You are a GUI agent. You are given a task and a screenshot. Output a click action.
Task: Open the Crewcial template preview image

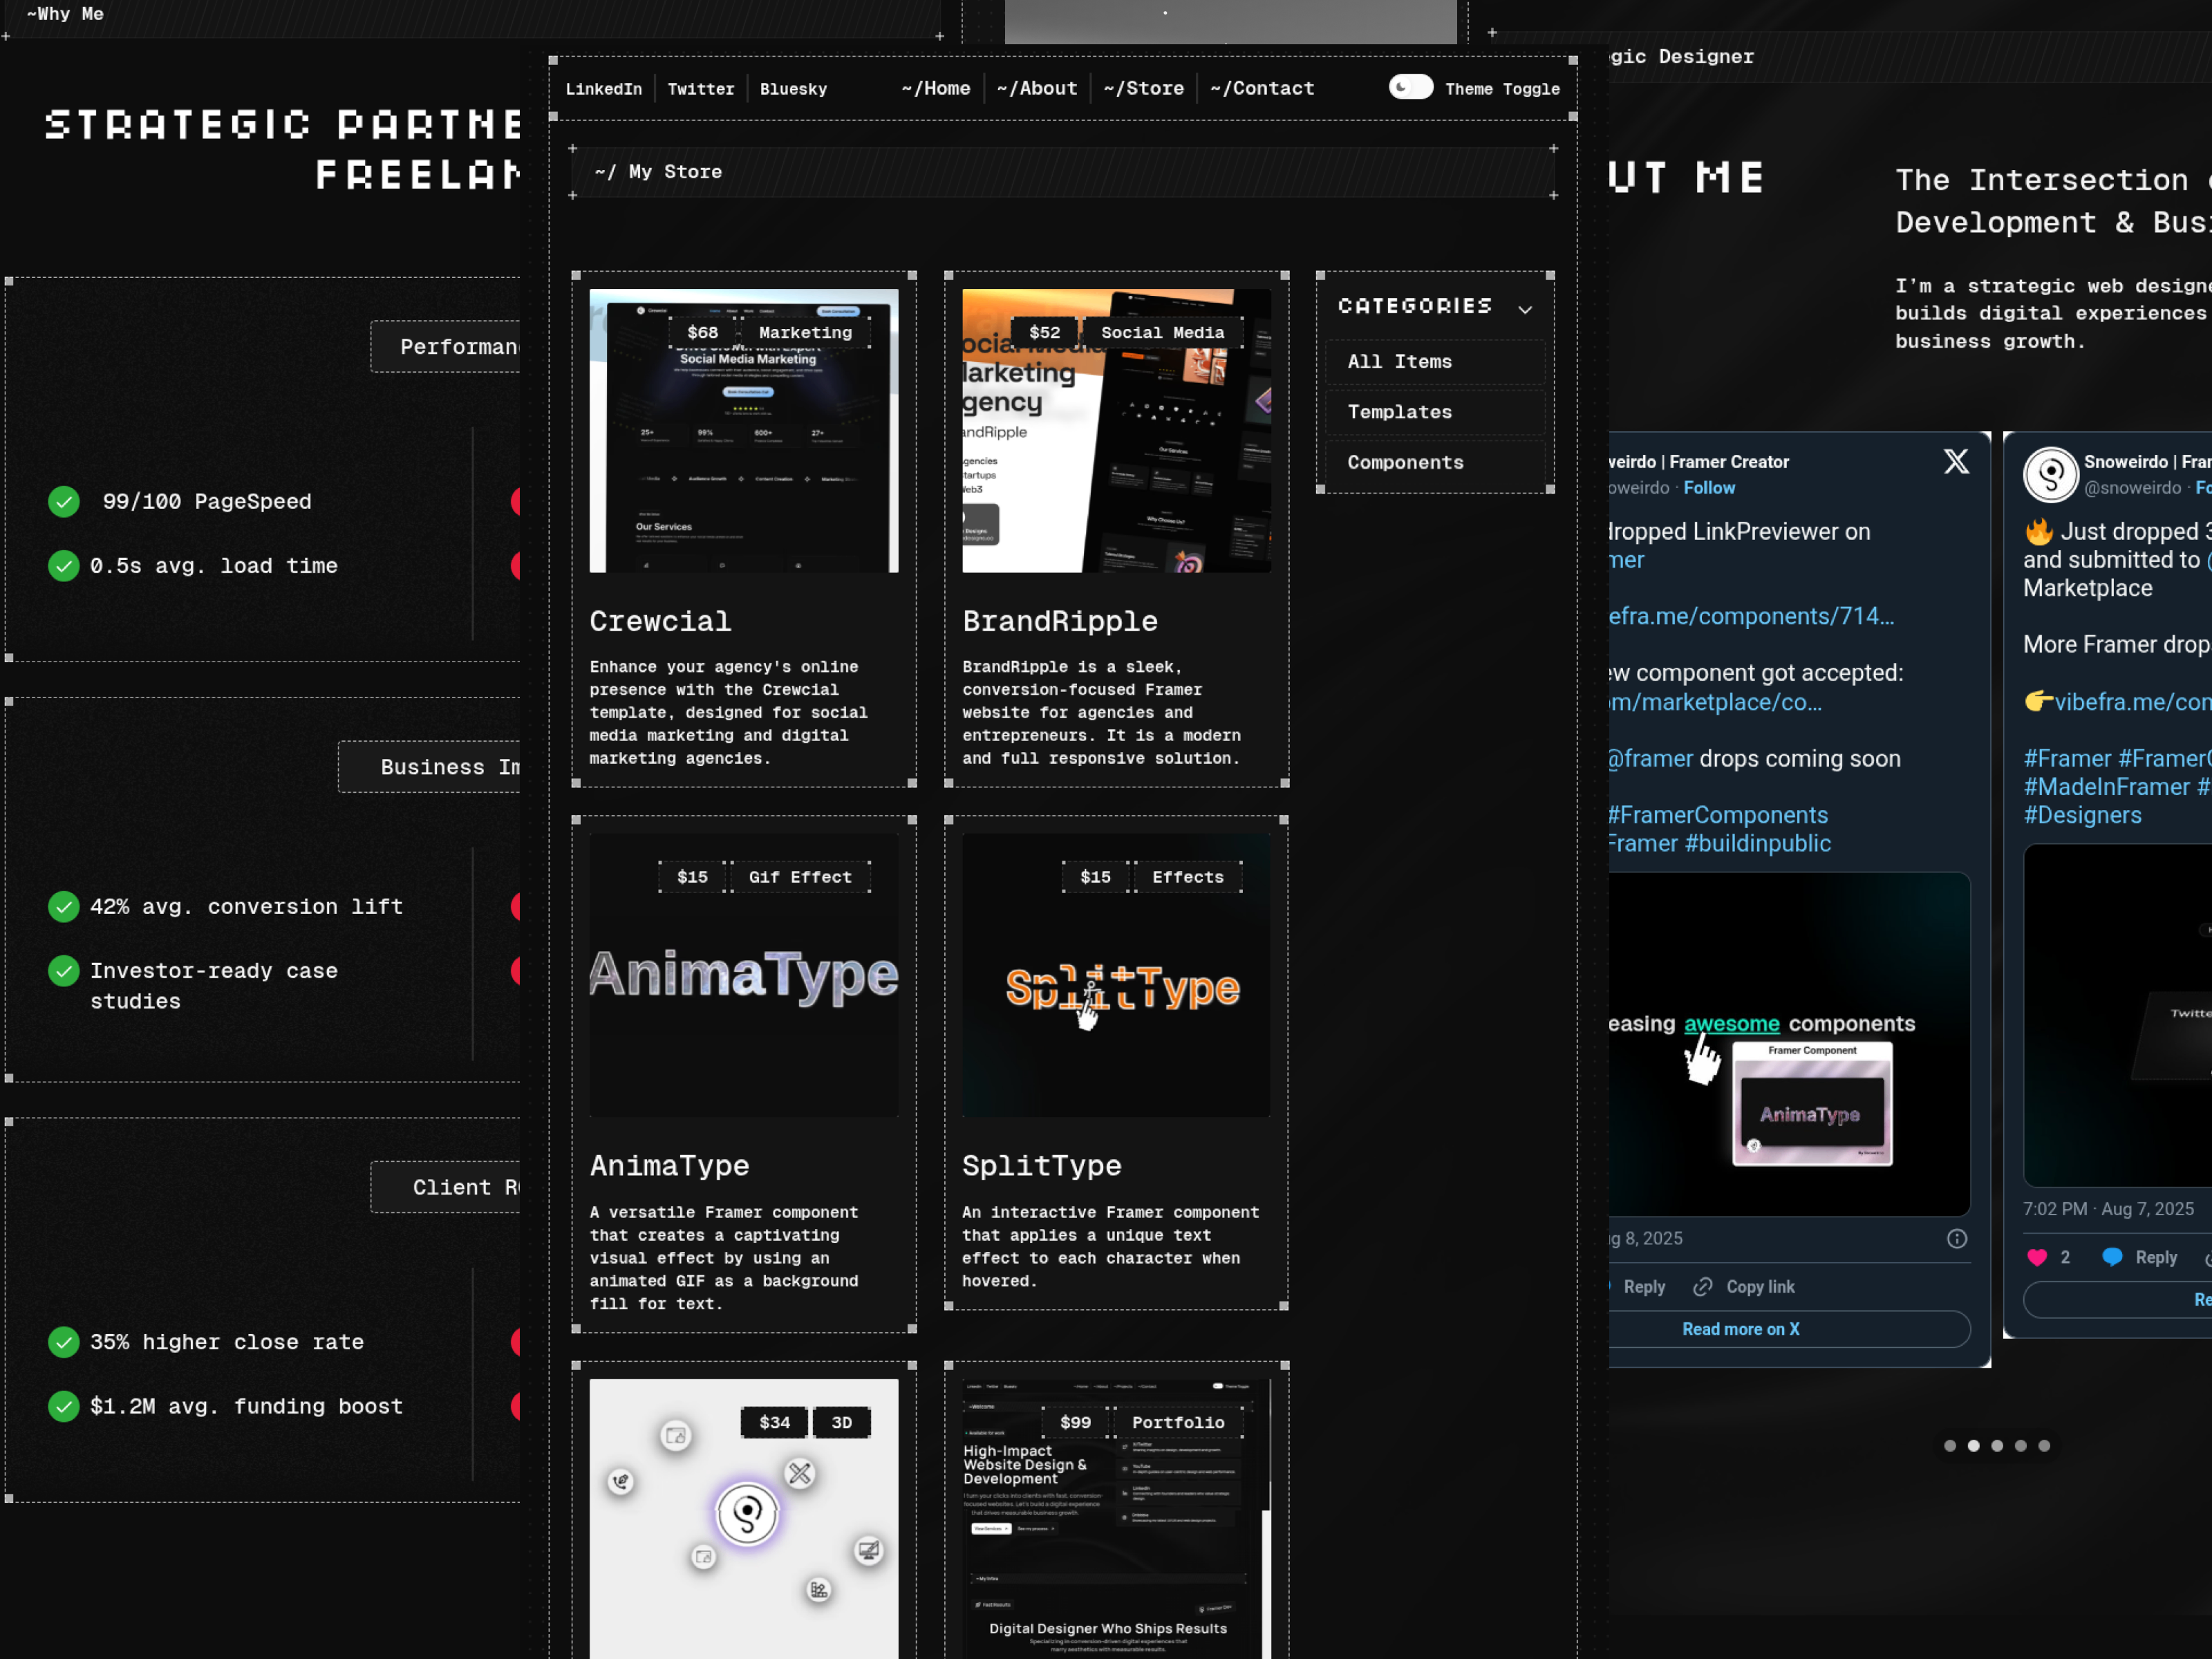(744, 431)
